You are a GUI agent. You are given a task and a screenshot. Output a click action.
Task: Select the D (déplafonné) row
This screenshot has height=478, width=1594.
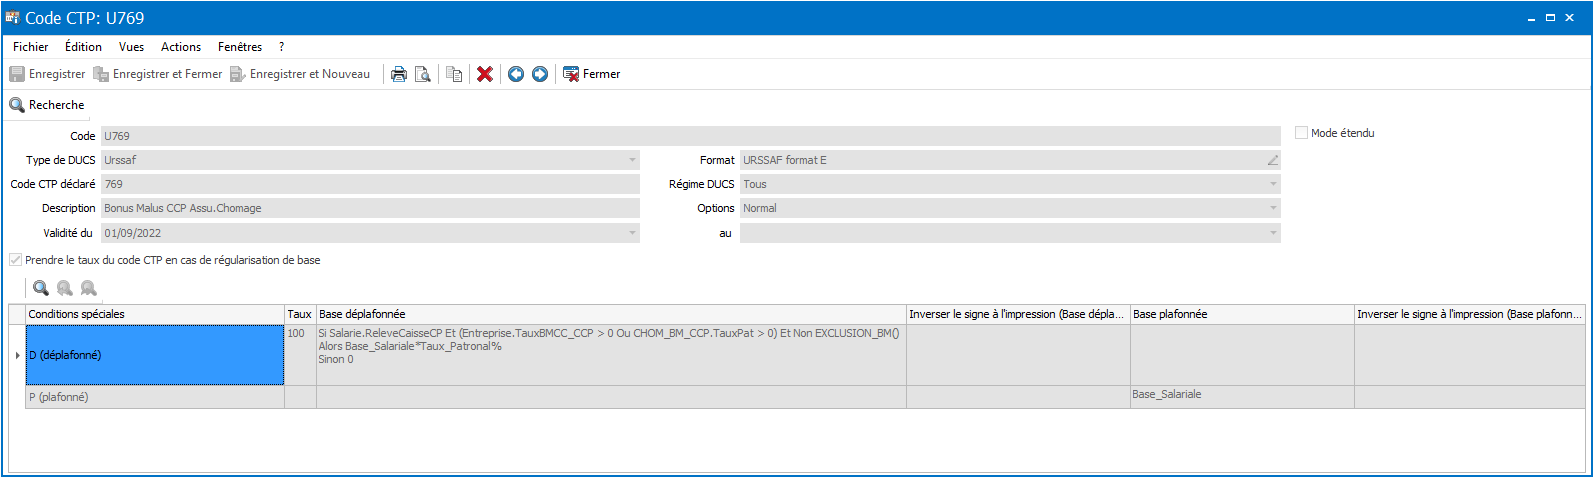point(155,355)
